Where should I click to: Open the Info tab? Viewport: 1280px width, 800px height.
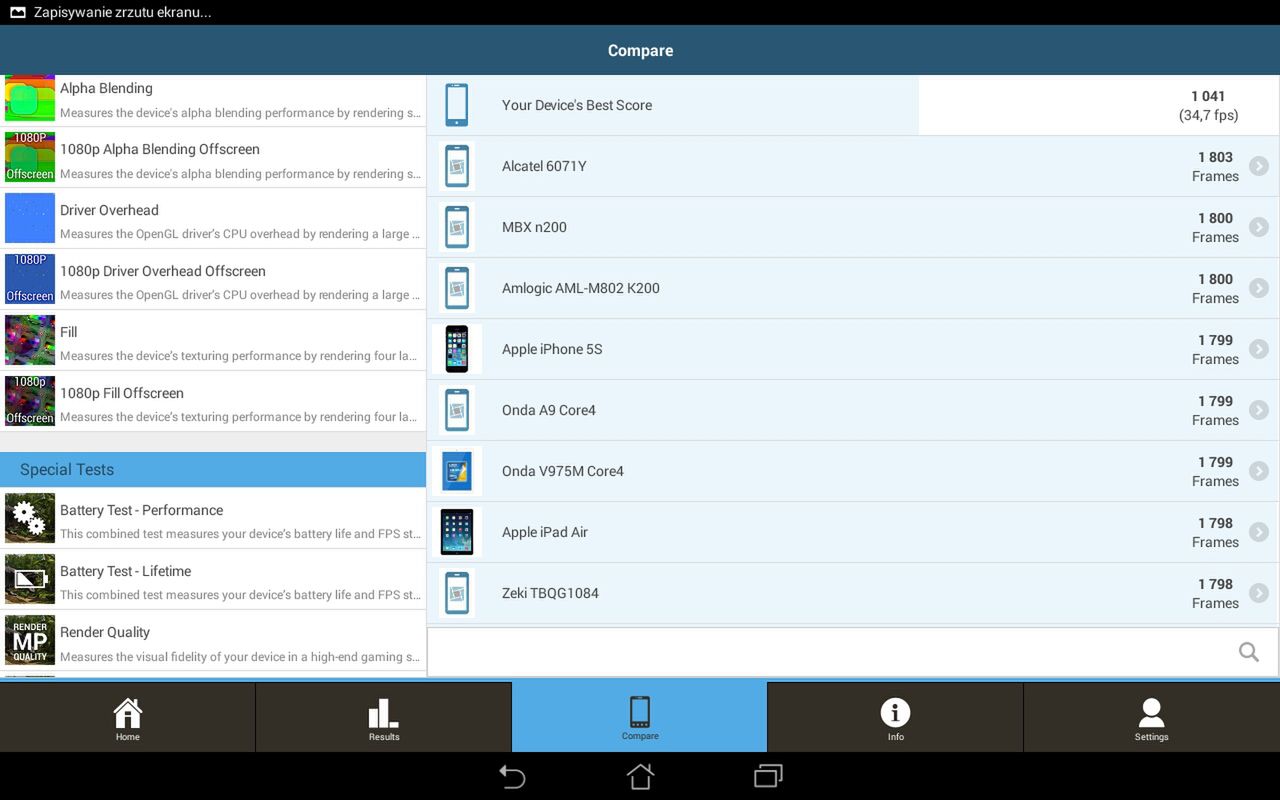896,717
